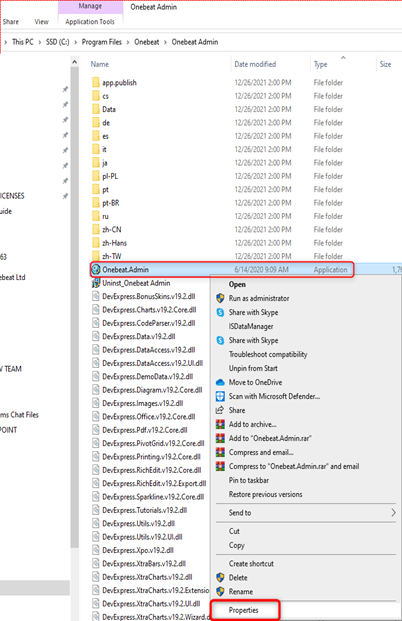The height and width of the screenshot is (621, 402).
Task: Sort by the Name column header
Action: pos(99,64)
